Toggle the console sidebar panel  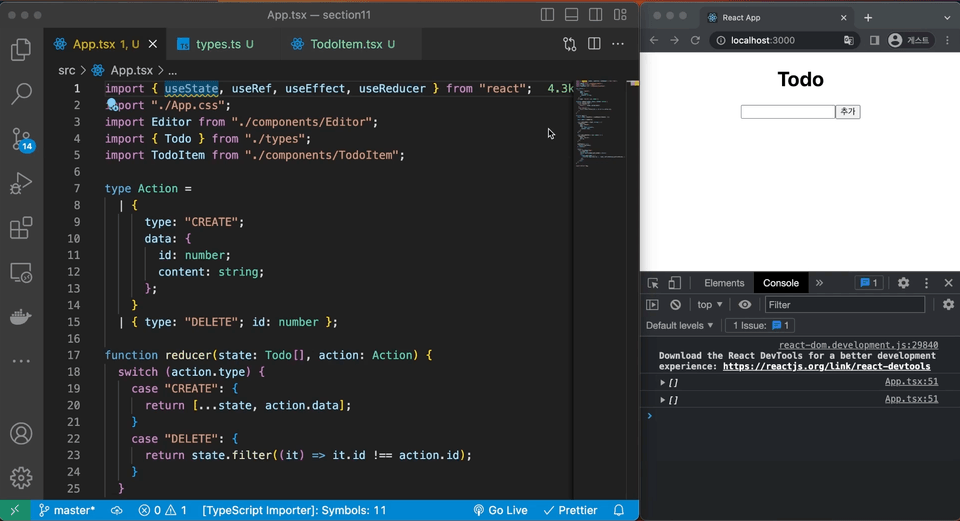tap(653, 305)
